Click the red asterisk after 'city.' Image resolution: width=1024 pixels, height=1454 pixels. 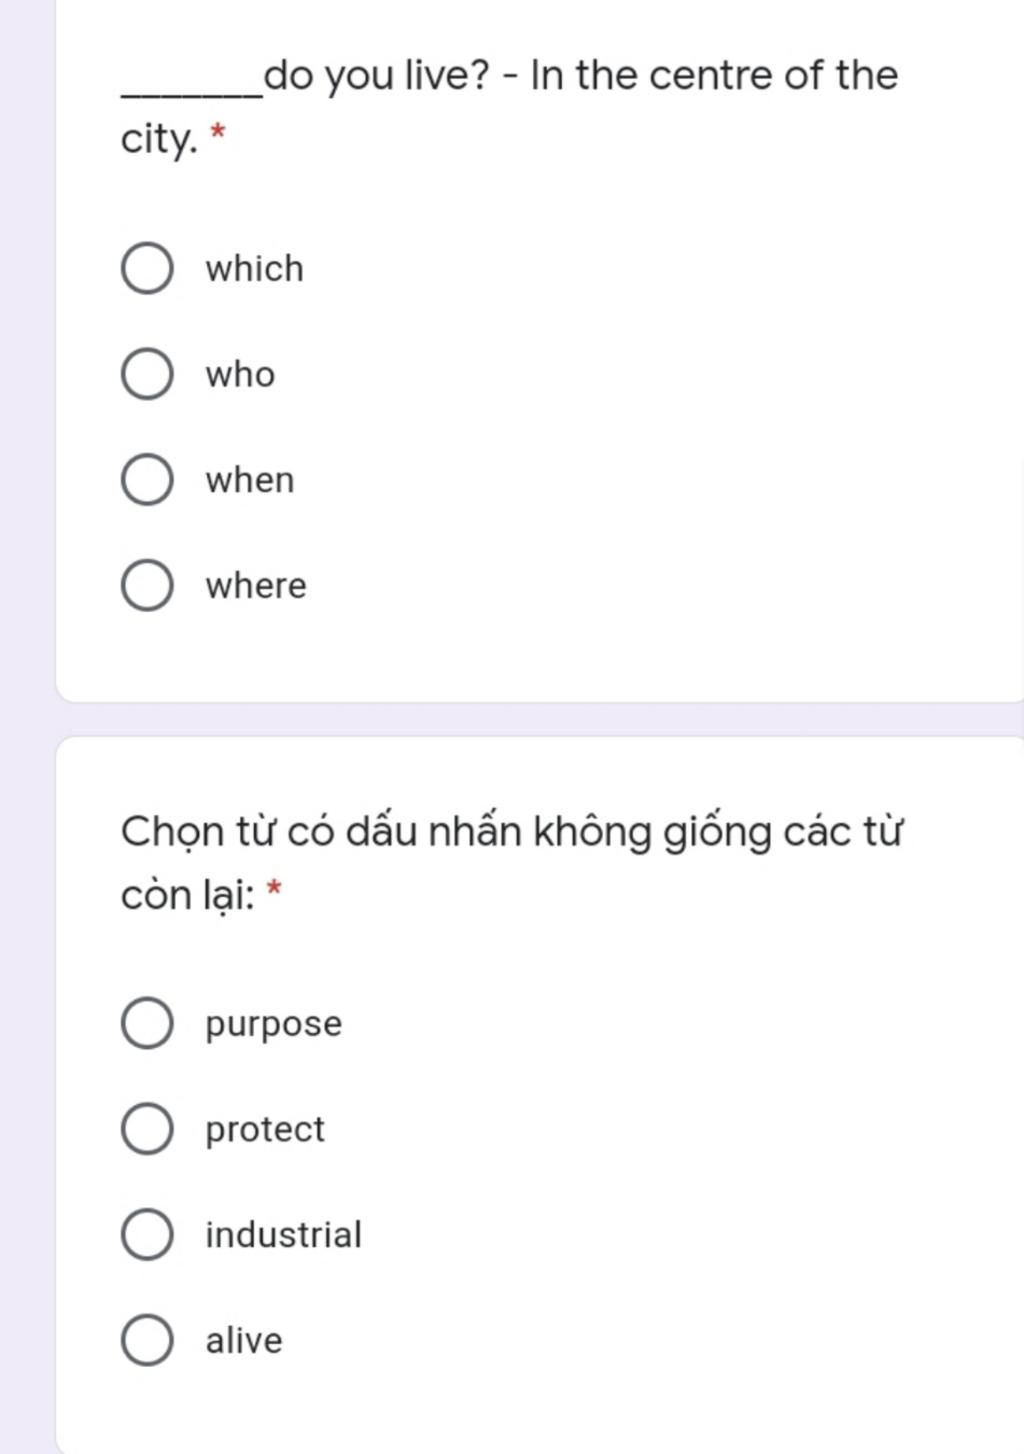pyautogui.click(x=218, y=133)
